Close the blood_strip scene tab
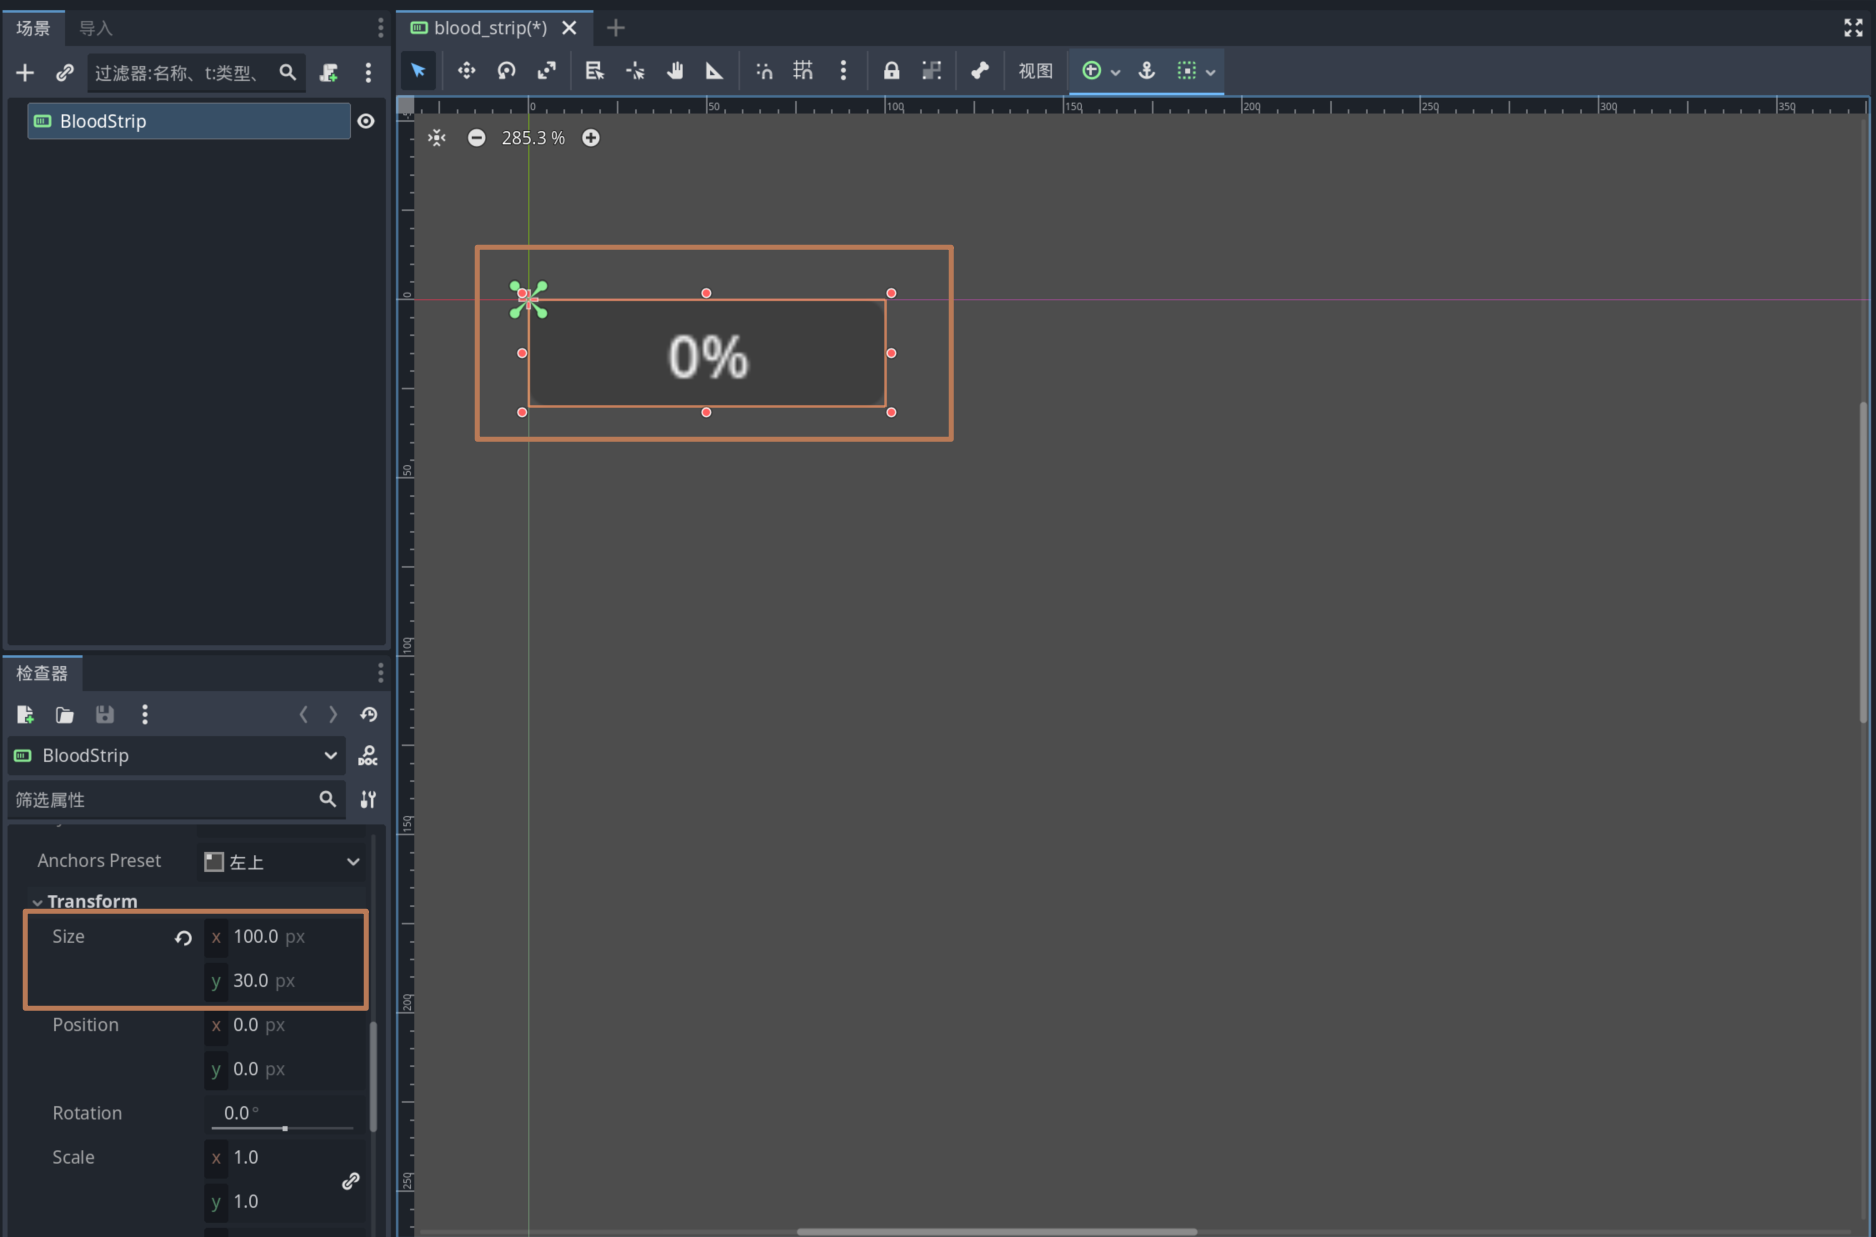1876x1237 pixels. coord(569,28)
